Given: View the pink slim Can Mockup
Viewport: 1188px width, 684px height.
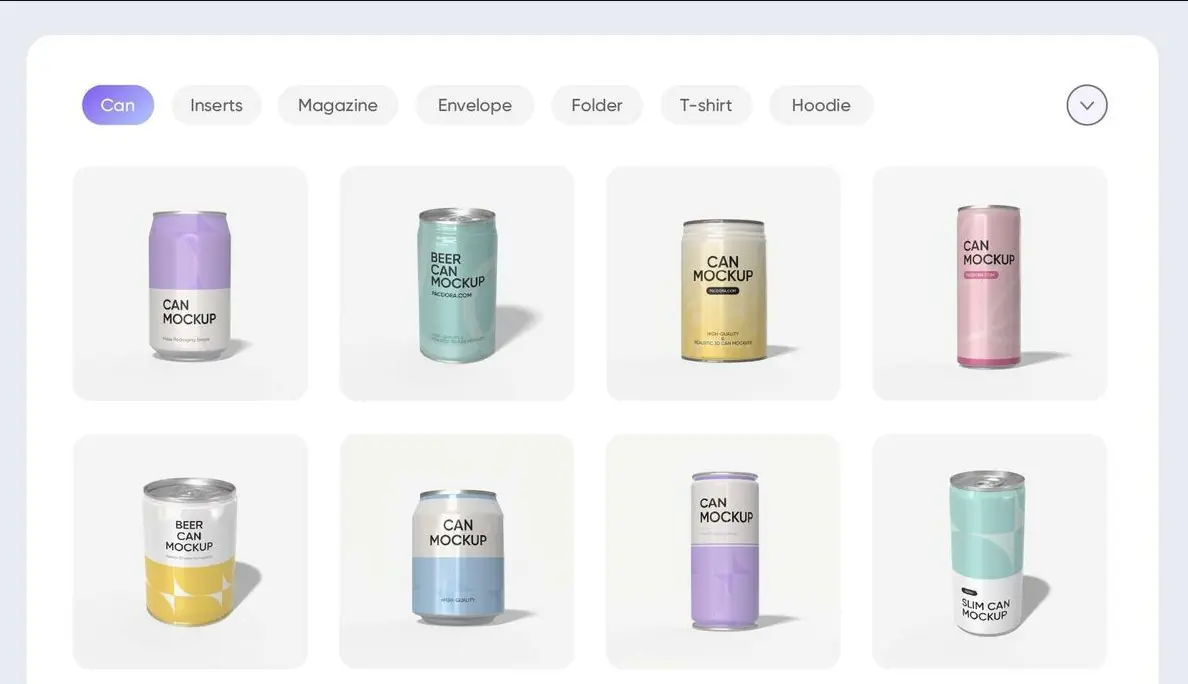Looking at the screenshot, I should [x=989, y=283].
